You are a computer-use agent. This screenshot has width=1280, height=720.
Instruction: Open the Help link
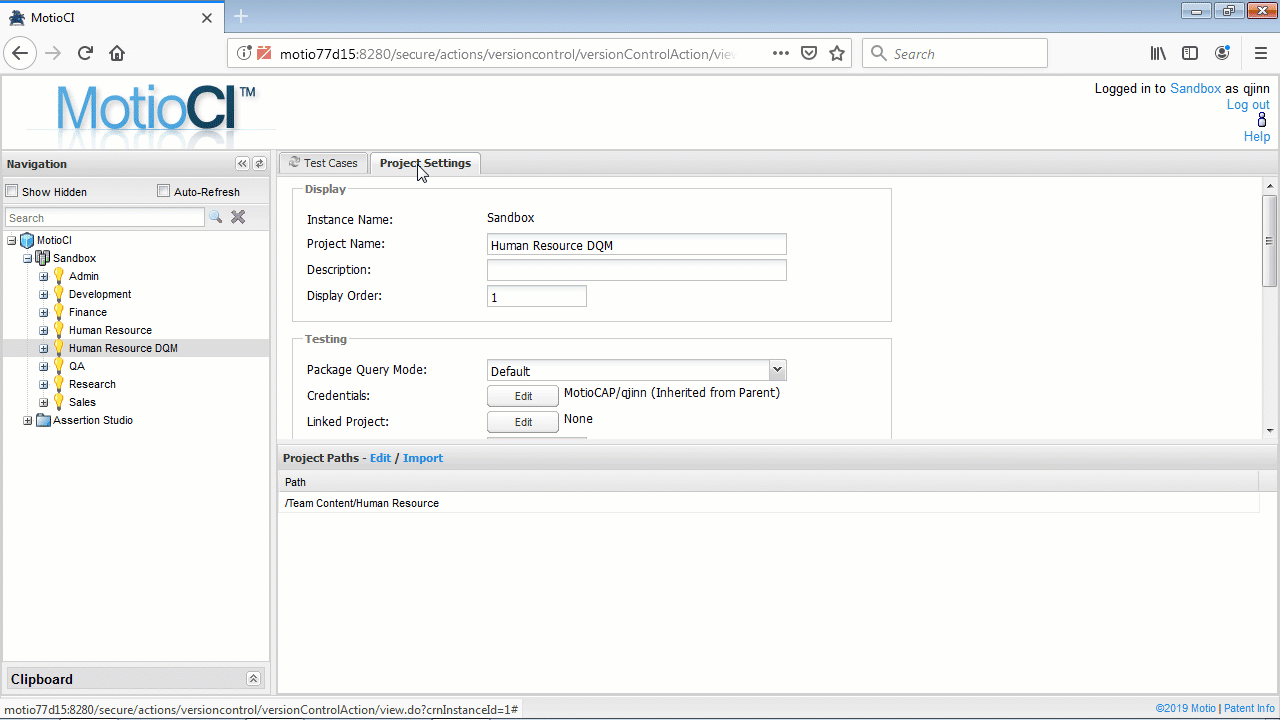click(1257, 137)
